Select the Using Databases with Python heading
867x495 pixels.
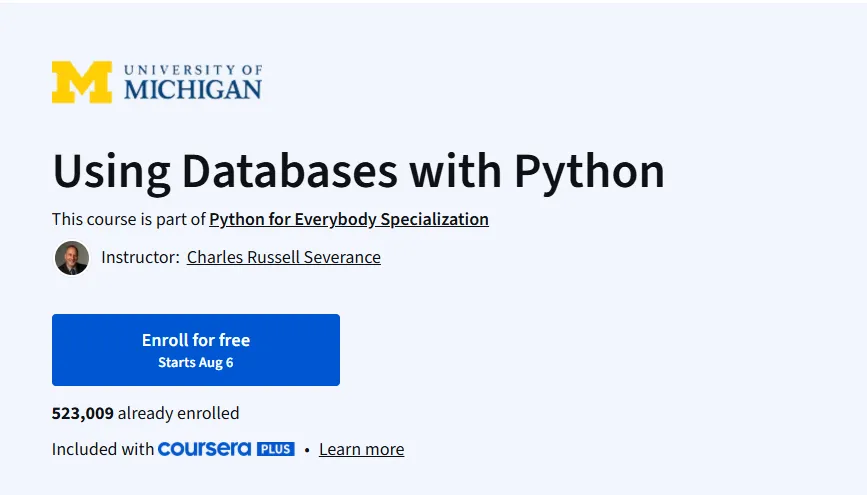[358, 172]
